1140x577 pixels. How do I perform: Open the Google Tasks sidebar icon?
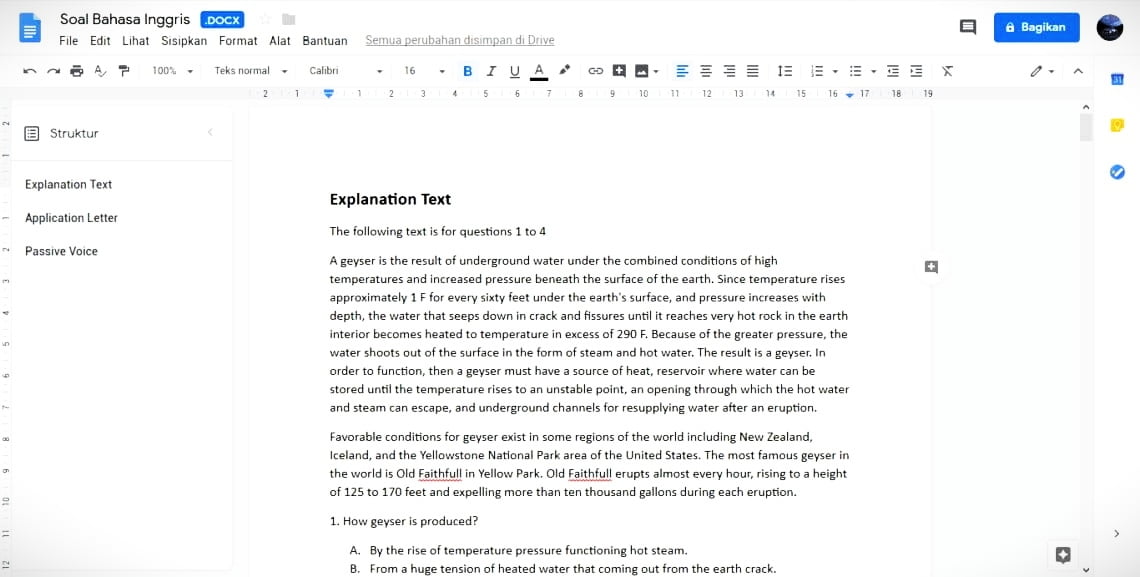click(1117, 172)
